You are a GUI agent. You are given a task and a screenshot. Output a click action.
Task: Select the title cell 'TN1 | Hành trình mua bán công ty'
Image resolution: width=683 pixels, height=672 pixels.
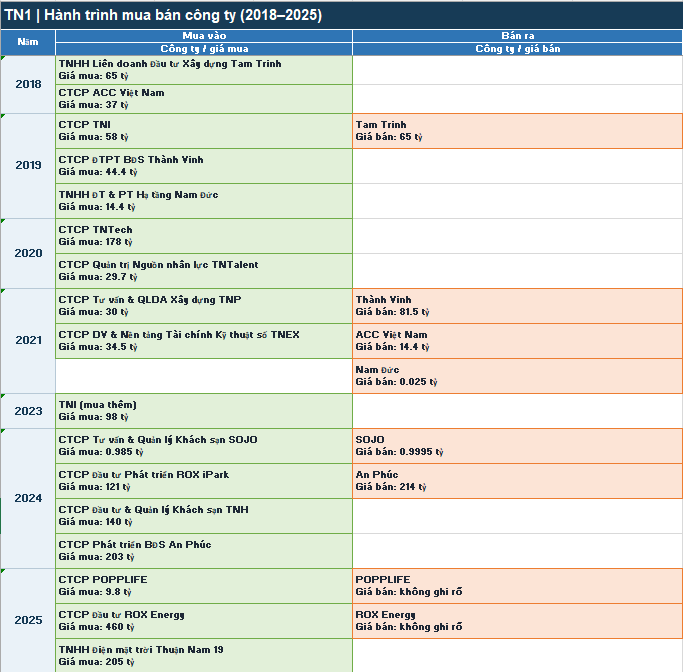click(x=342, y=15)
